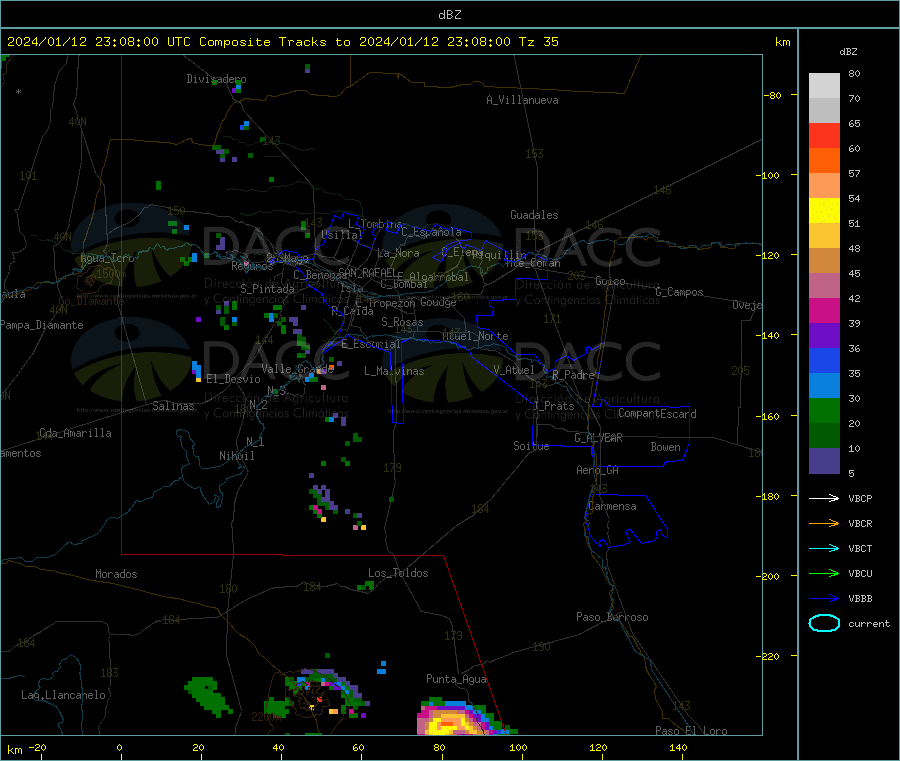900x761 pixels.
Task: Select the orange 57–60 dBZ color swatch
Action: click(x=824, y=161)
